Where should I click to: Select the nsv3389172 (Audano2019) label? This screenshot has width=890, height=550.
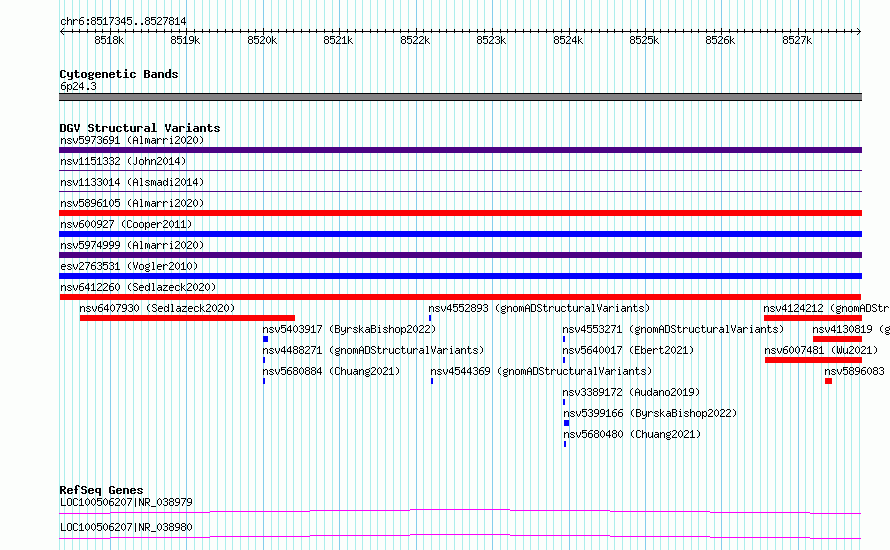click(631, 392)
